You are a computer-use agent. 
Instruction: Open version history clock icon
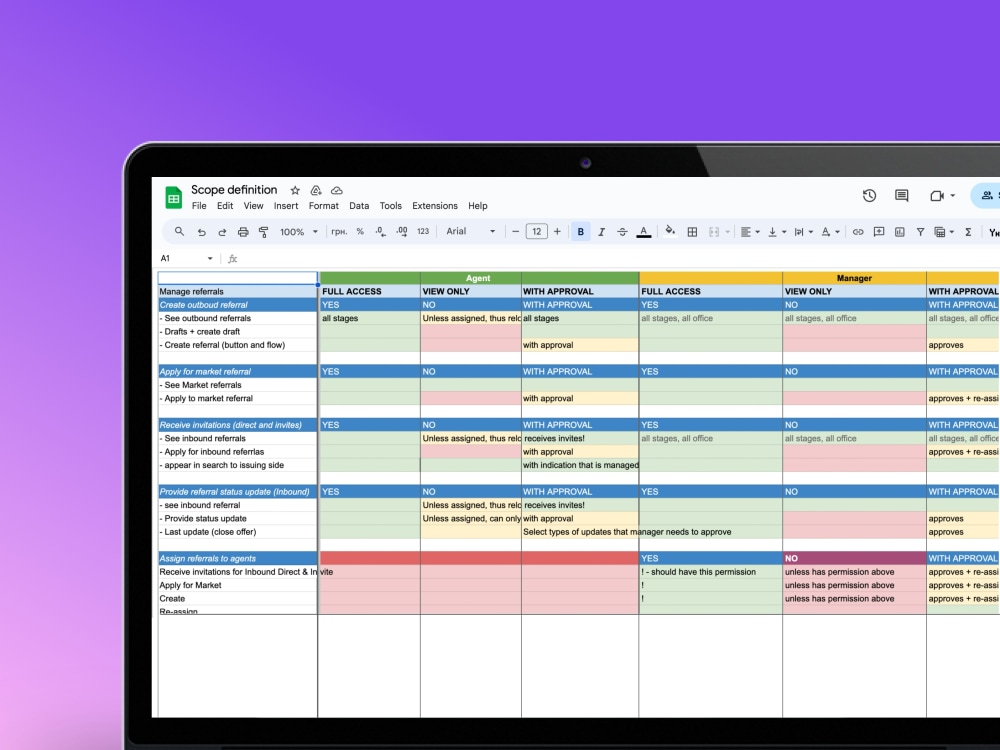869,196
